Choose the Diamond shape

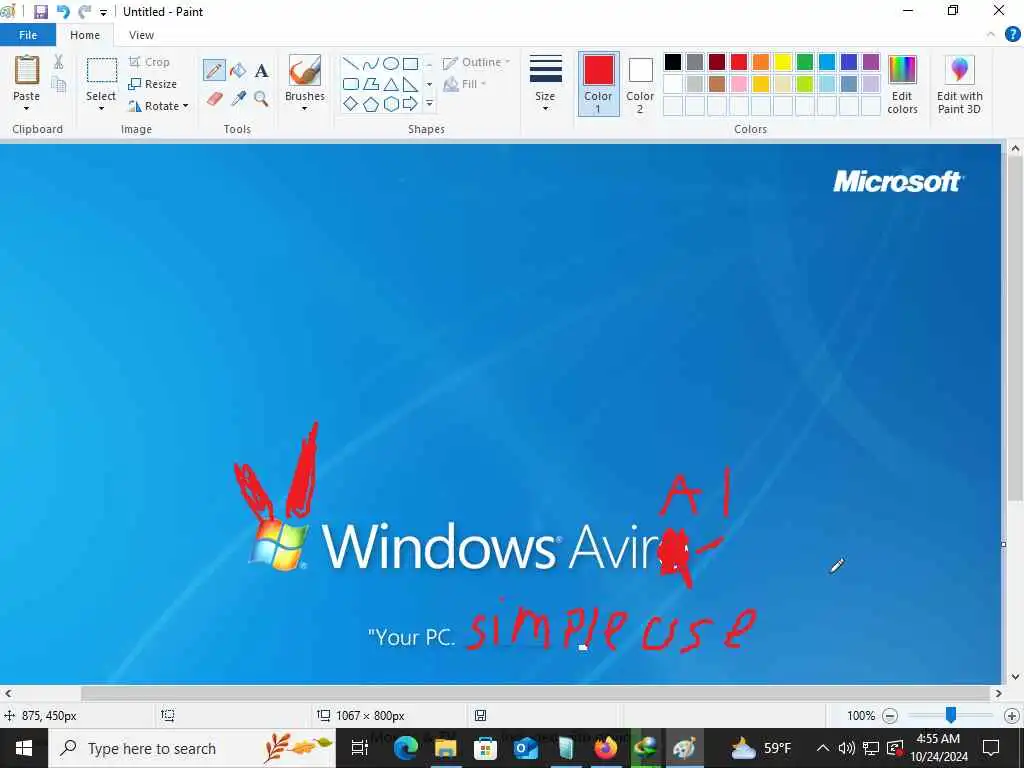point(351,104)
